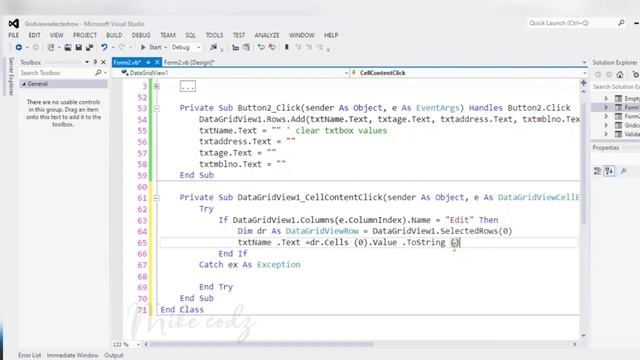
Task: Click the Undo toolbar icon
Action: click(104, 47)
